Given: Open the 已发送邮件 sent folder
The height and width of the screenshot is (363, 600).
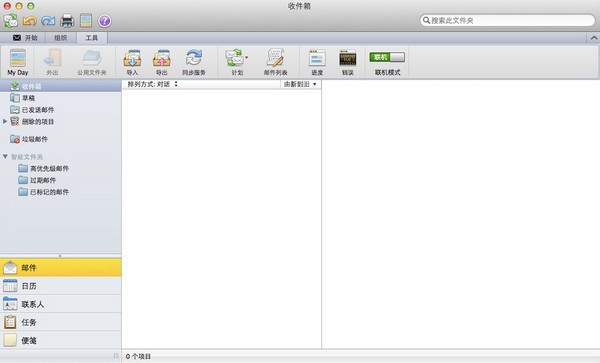Looking at the screenshot, I should click(60, 110).
